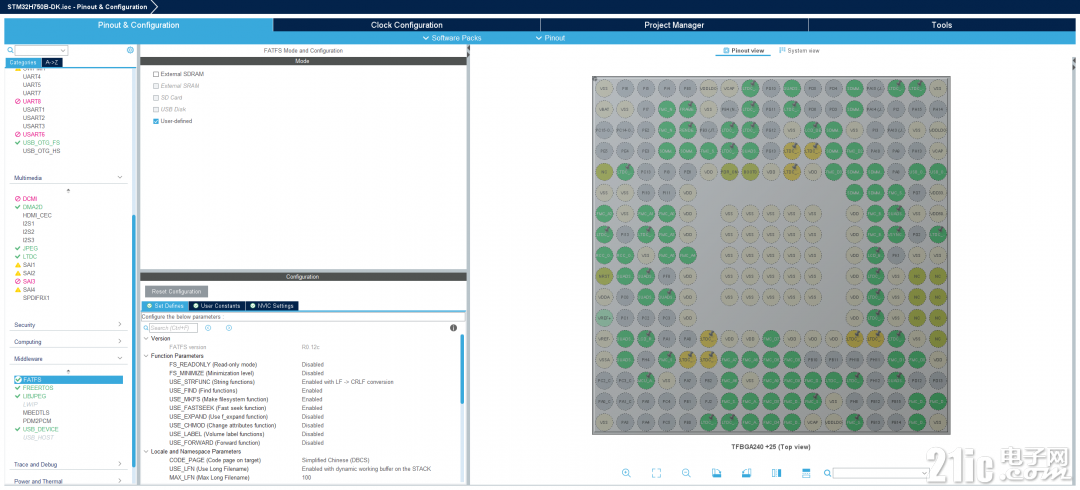The image size is (1080, 490).
Task: Click the categories panel scrollbar
Action: click(134, 341)
